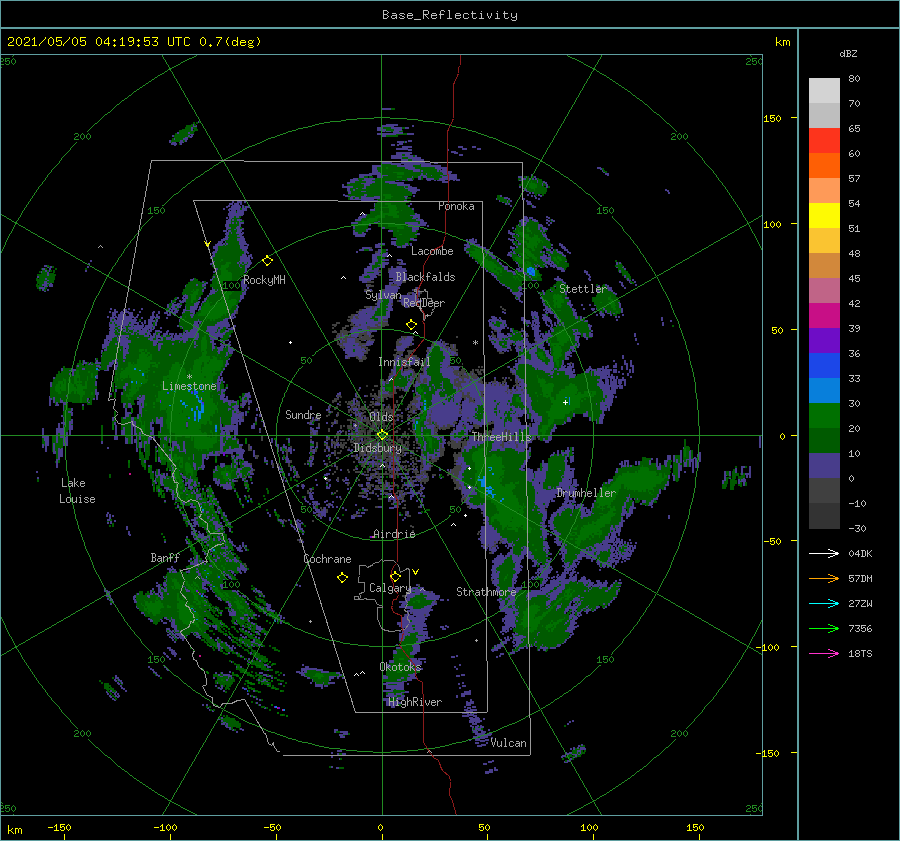The width and height of the screenshot is (900, 841).
Task: Click the Stettler city label
Action: pos(583,289)
